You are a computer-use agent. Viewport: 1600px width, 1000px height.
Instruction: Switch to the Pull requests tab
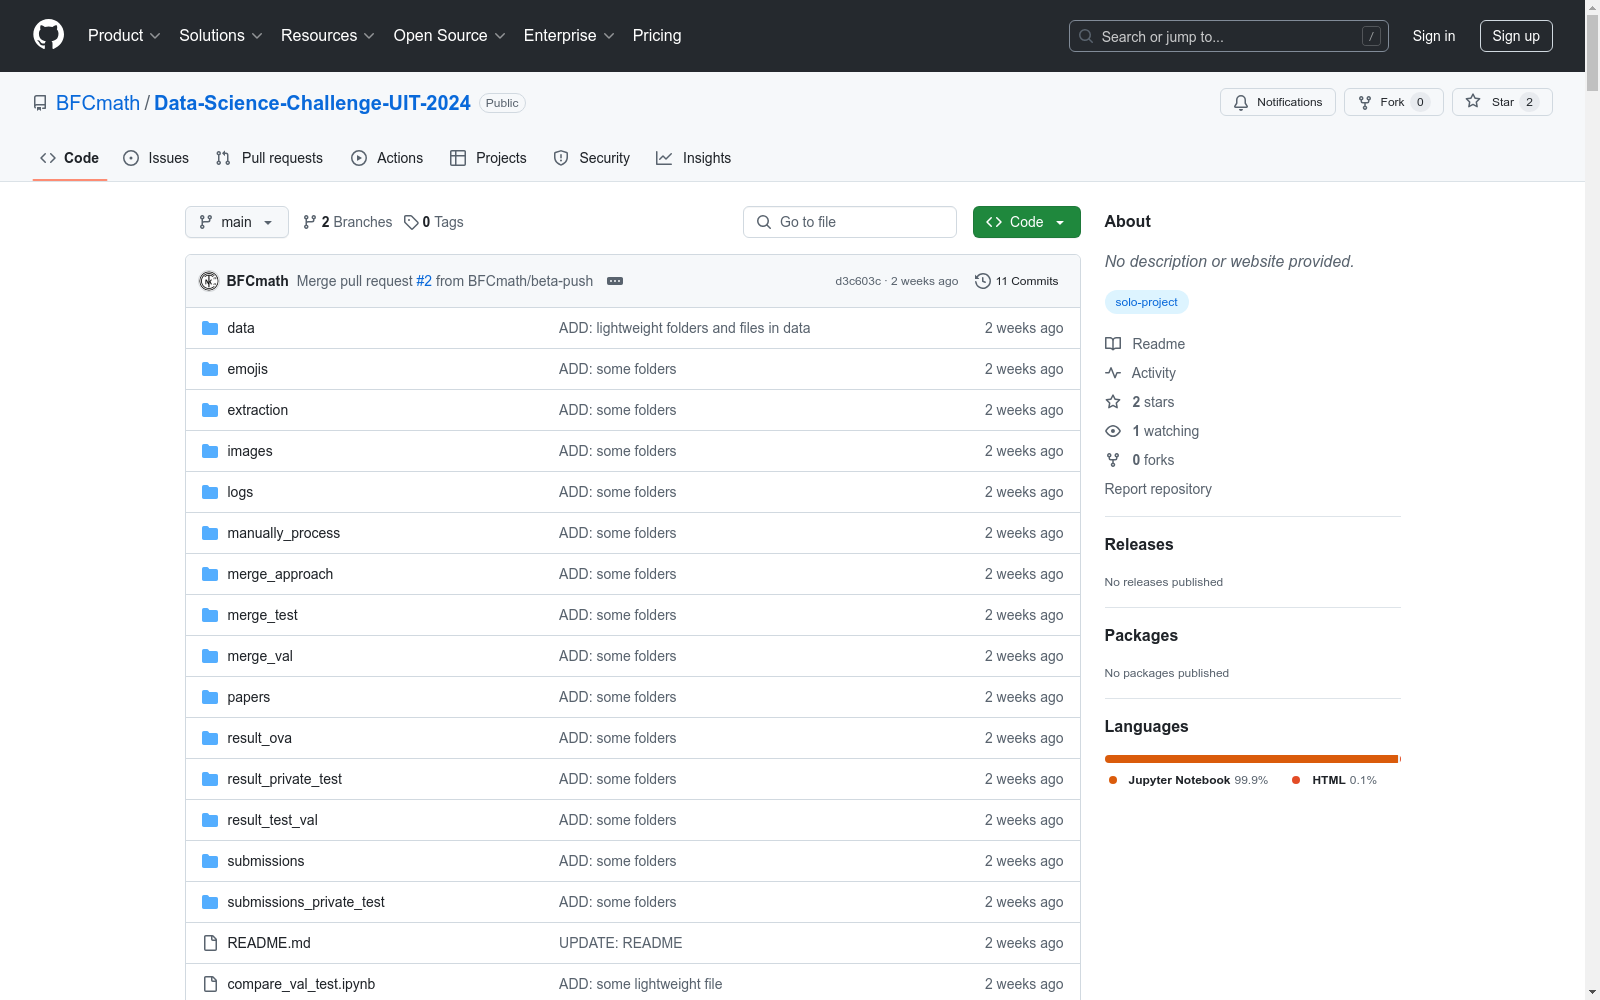[x=269, y=158]
